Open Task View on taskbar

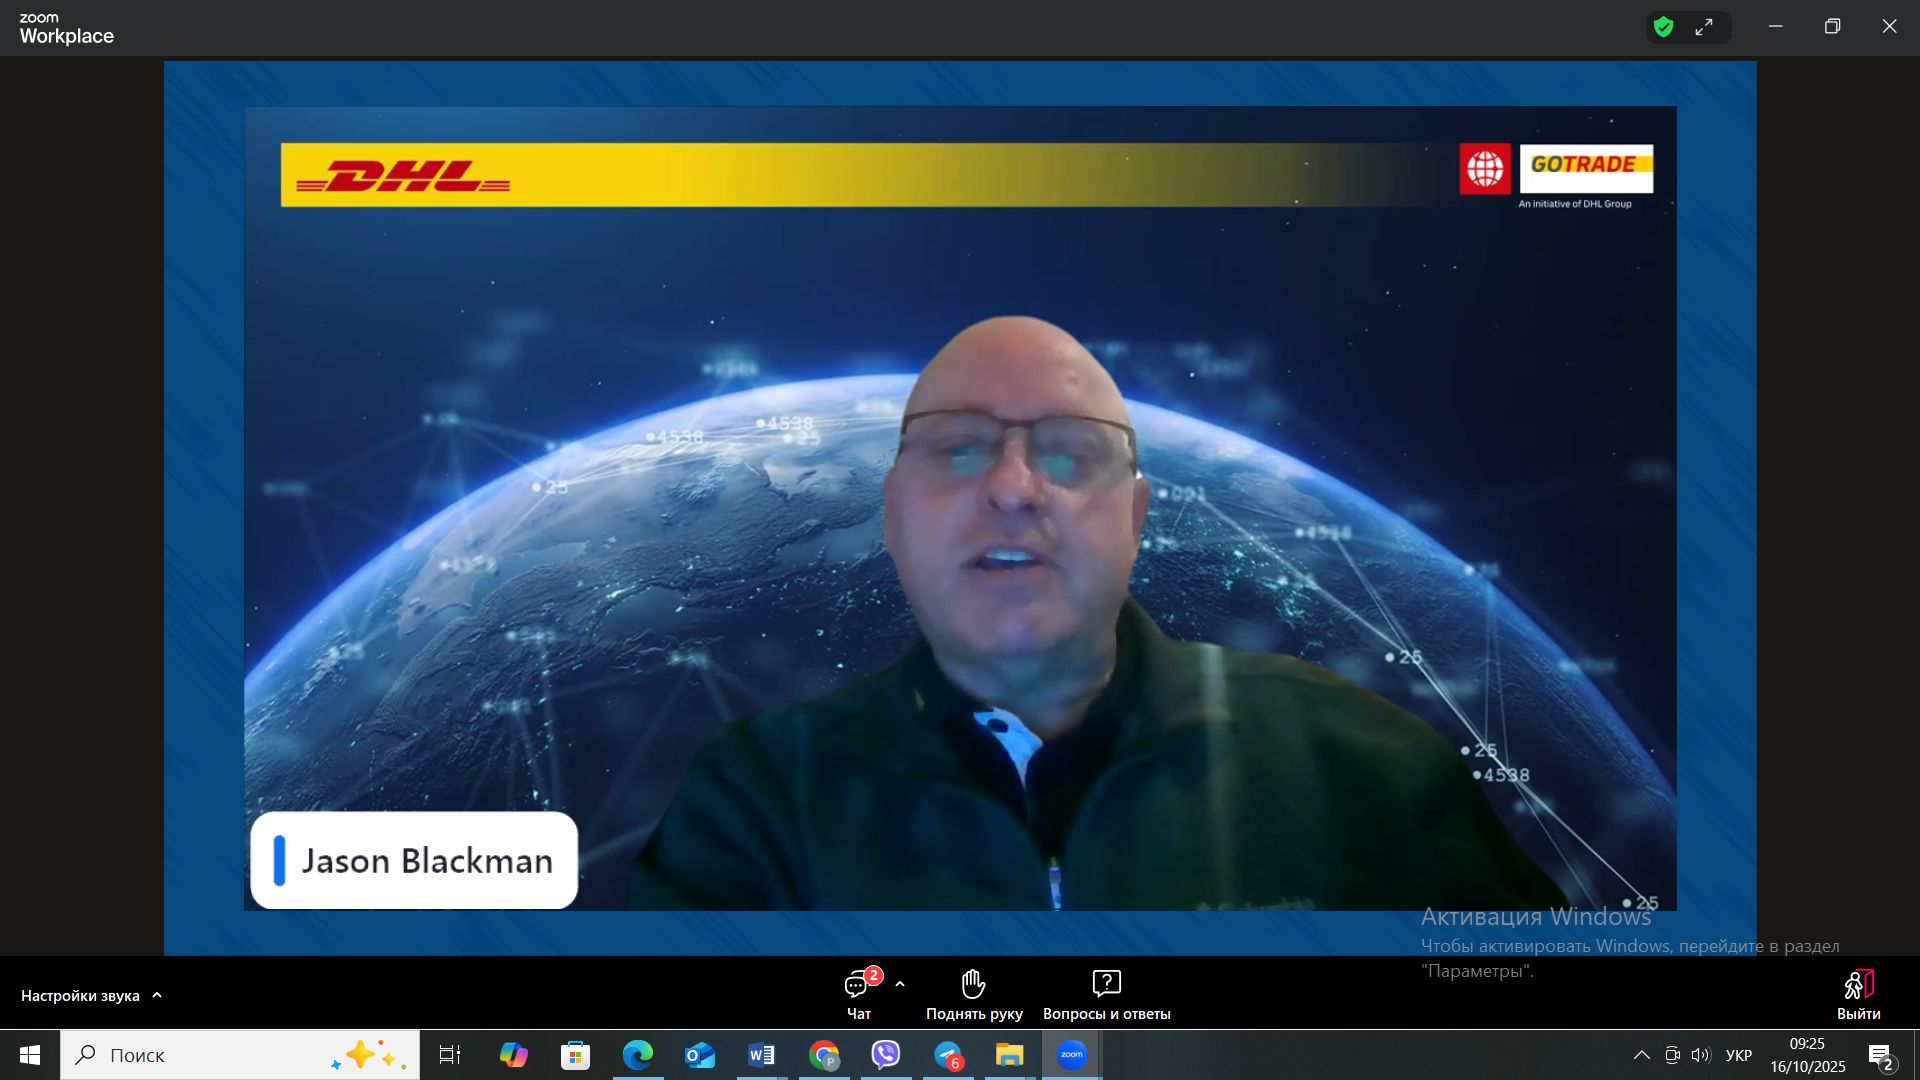(x=450, y=1055)
